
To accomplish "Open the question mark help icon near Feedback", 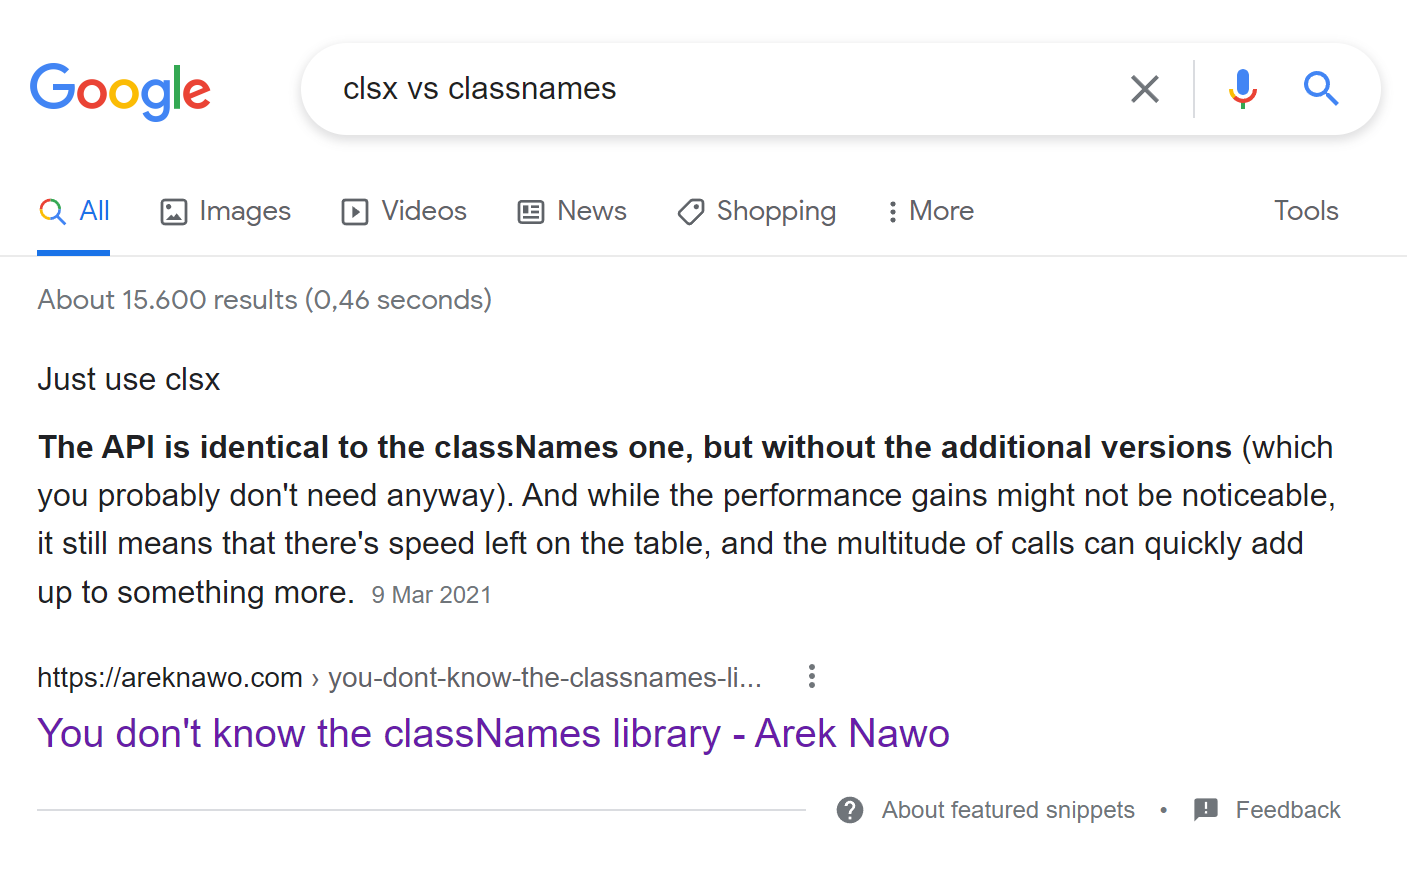I will pos(849,810).
